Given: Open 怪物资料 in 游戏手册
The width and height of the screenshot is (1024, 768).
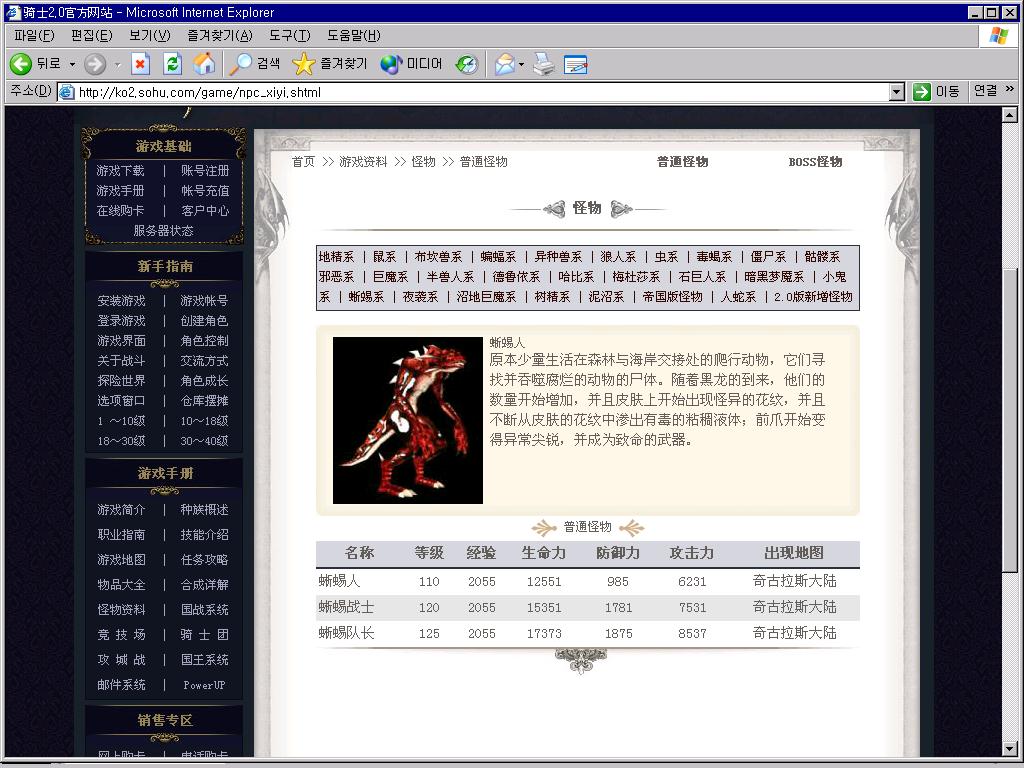Looking at the screenshot, I should pyautogui.click(x=121, y=610).
